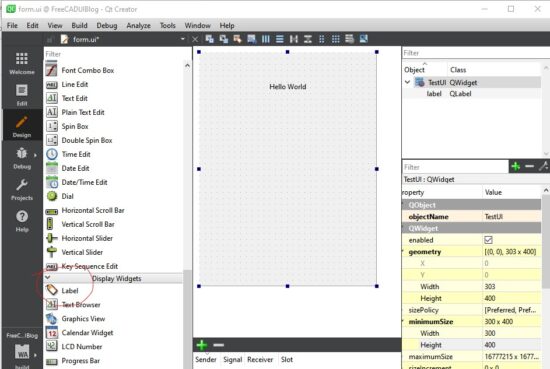550x369 pixels.
Task: Apply Lay Out Horizontally in Splitter
Action: coord(294,39)
